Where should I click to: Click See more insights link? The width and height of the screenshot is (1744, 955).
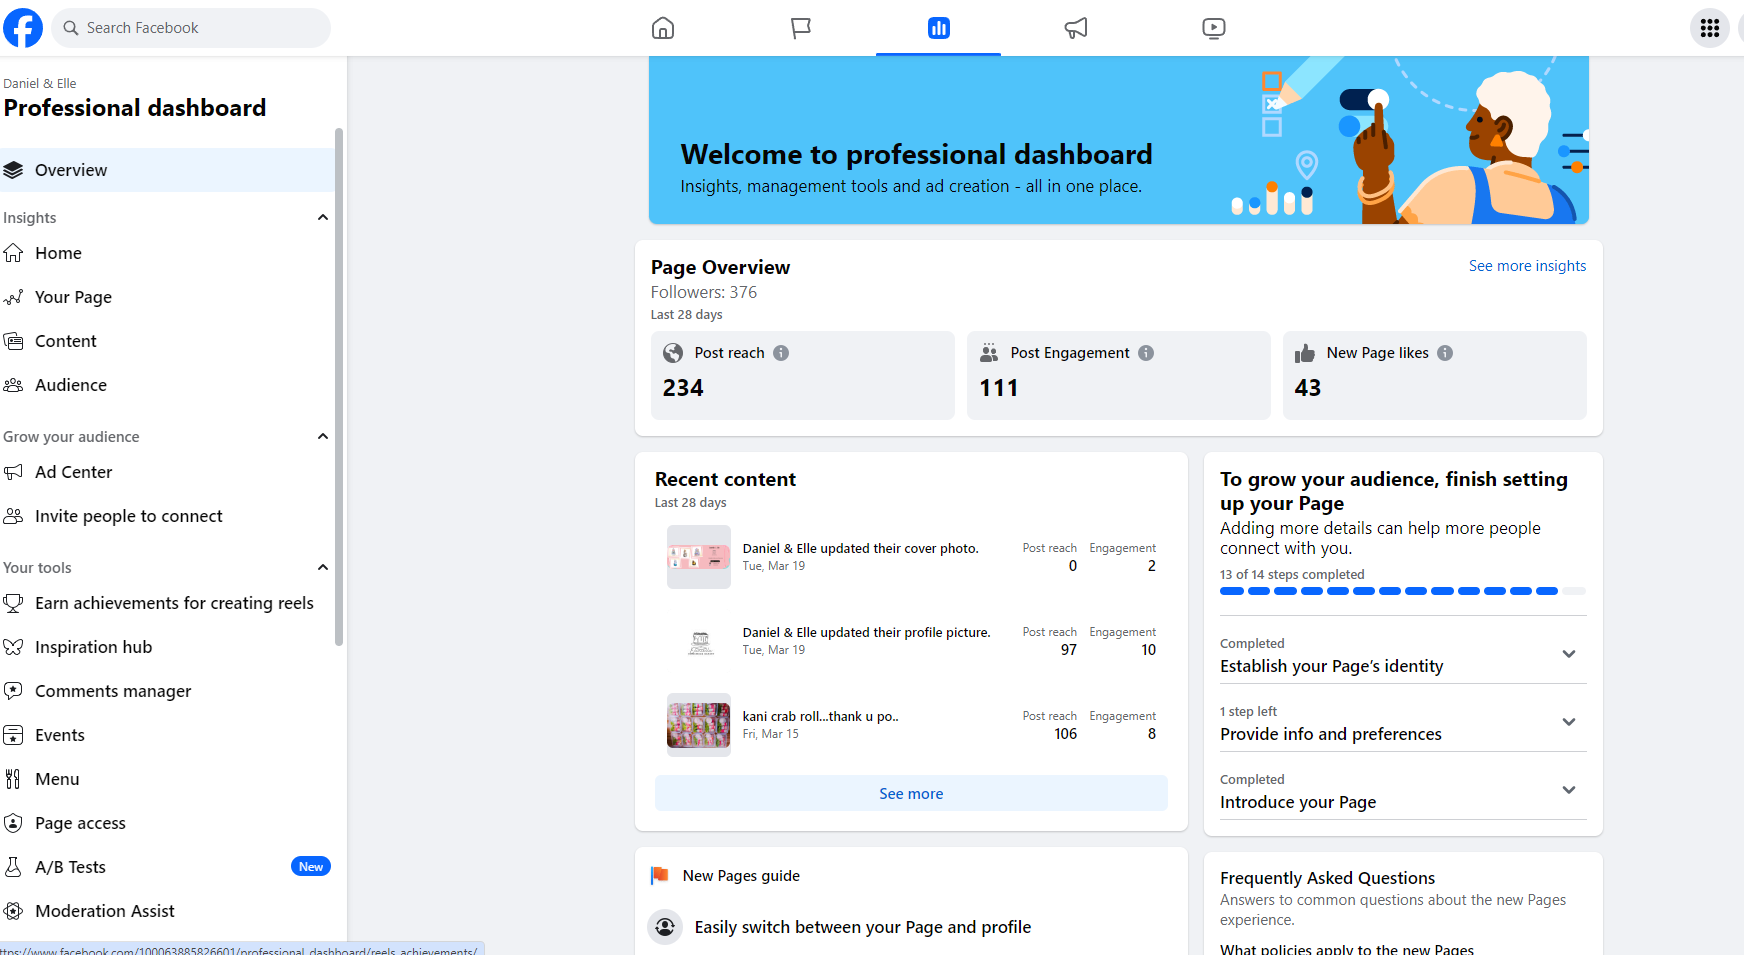pos(1527,266)
